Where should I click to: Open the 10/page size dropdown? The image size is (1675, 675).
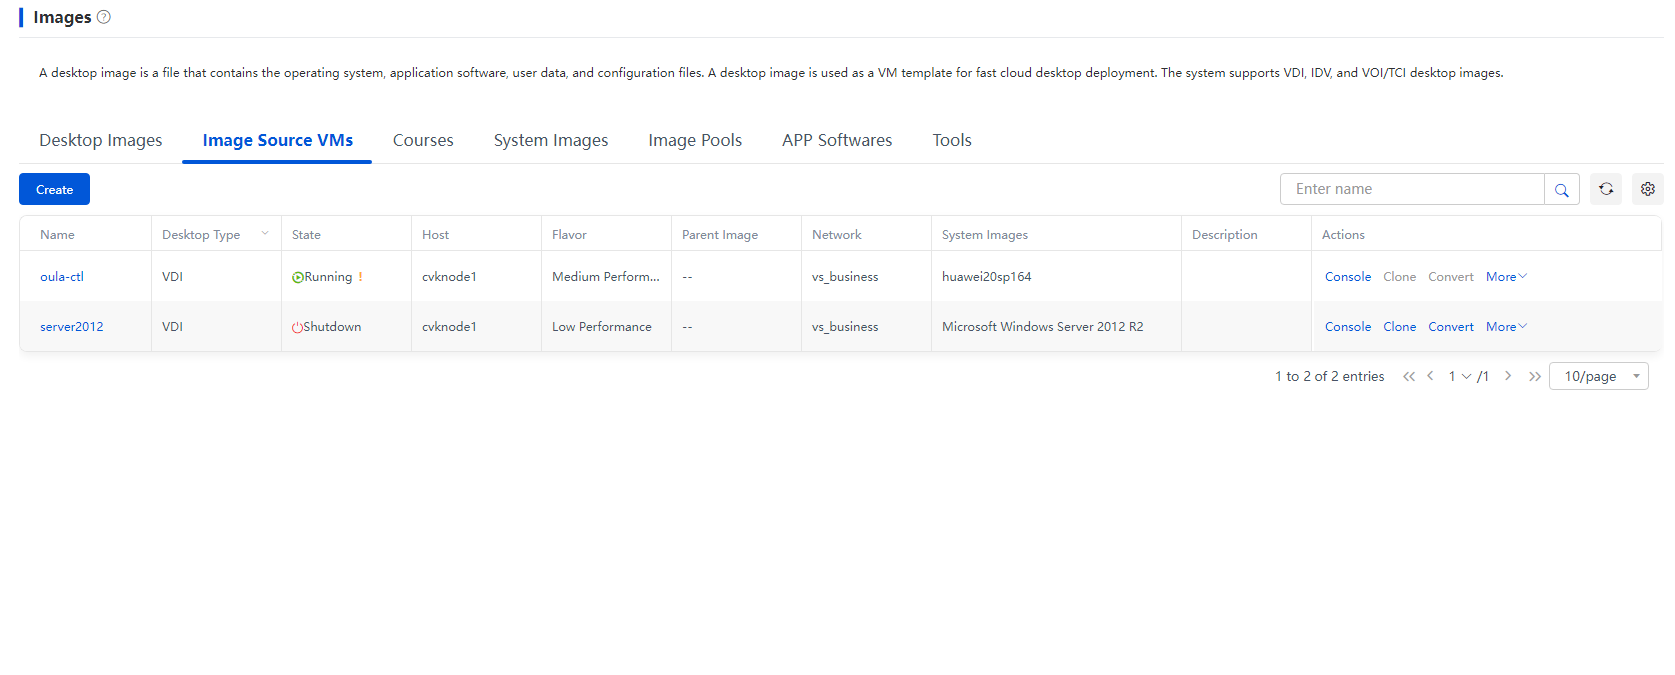[1598, 376]
